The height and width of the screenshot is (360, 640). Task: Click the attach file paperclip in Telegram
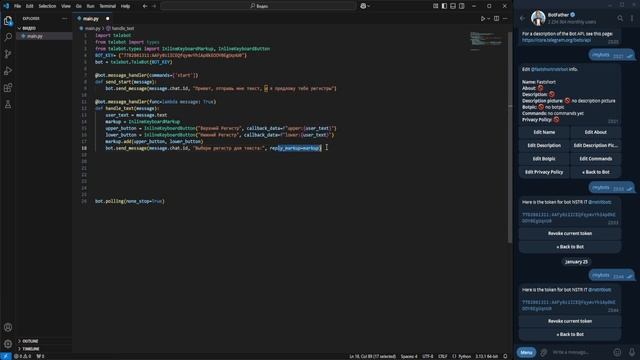544,352
